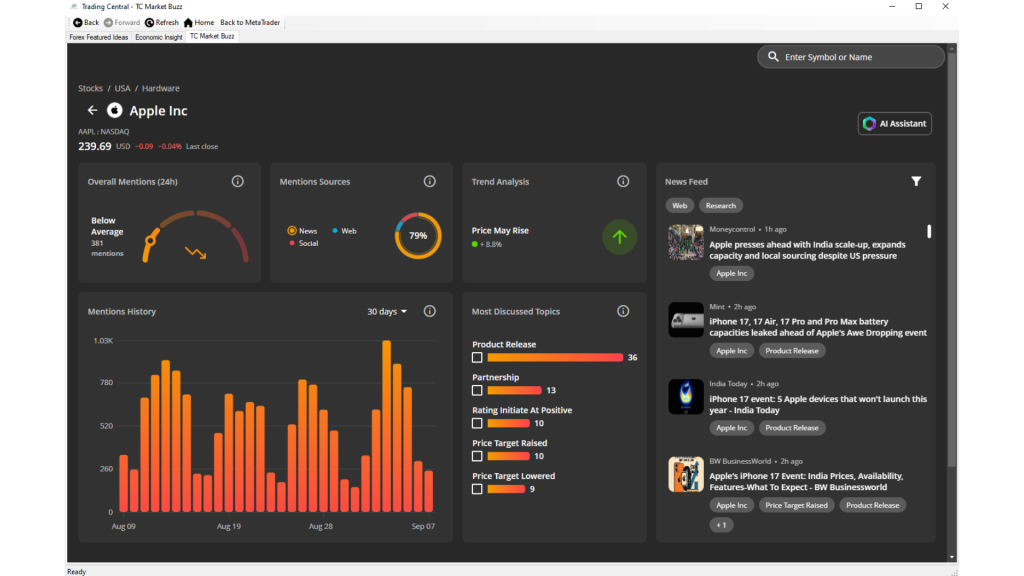
Task: Check the Price Target Lowered checkbox
Action: tap(477, 489)
